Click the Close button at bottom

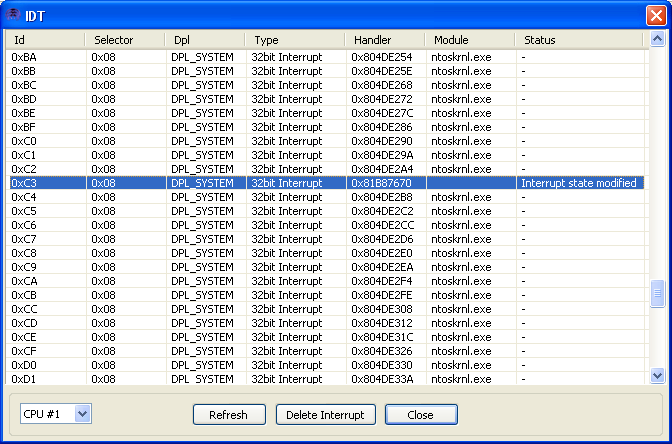tap(420, 415)
